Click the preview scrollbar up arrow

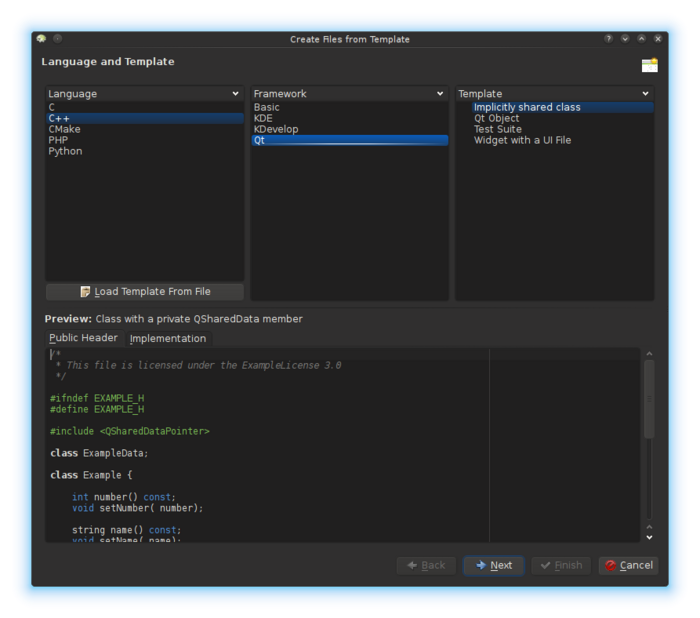tap(649, 354)
